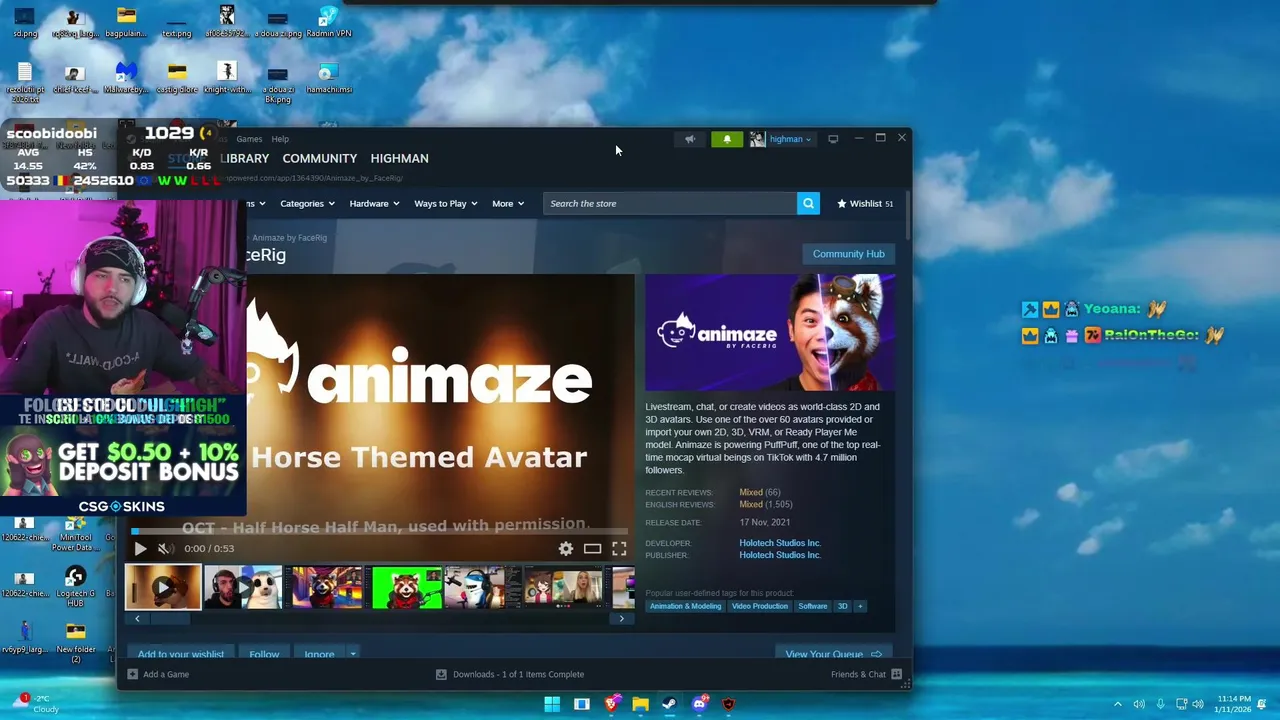Open trailer video settings gear
1280x720 pixels.
(x=566, y=548)
